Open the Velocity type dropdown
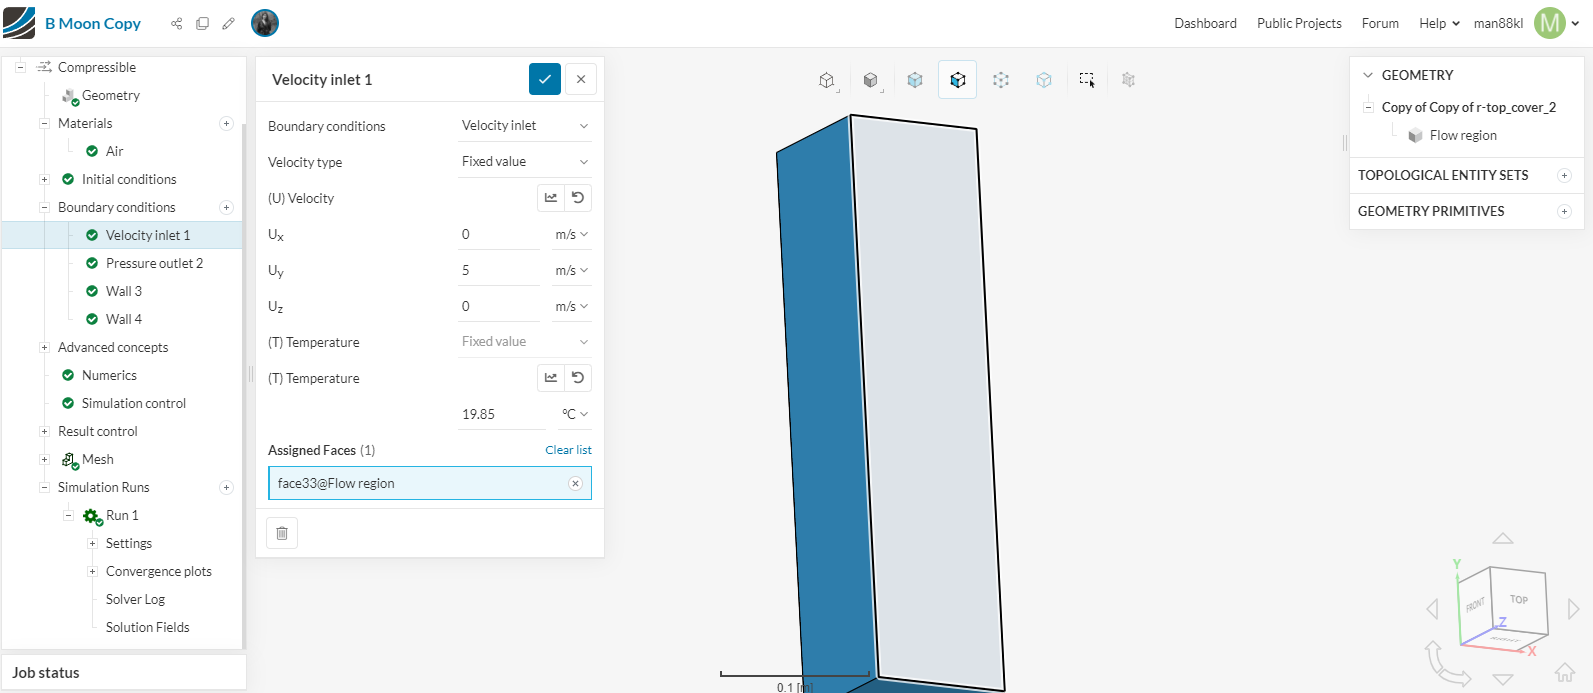The width and height of the screenshot is (1593, 693). point(525,161)
